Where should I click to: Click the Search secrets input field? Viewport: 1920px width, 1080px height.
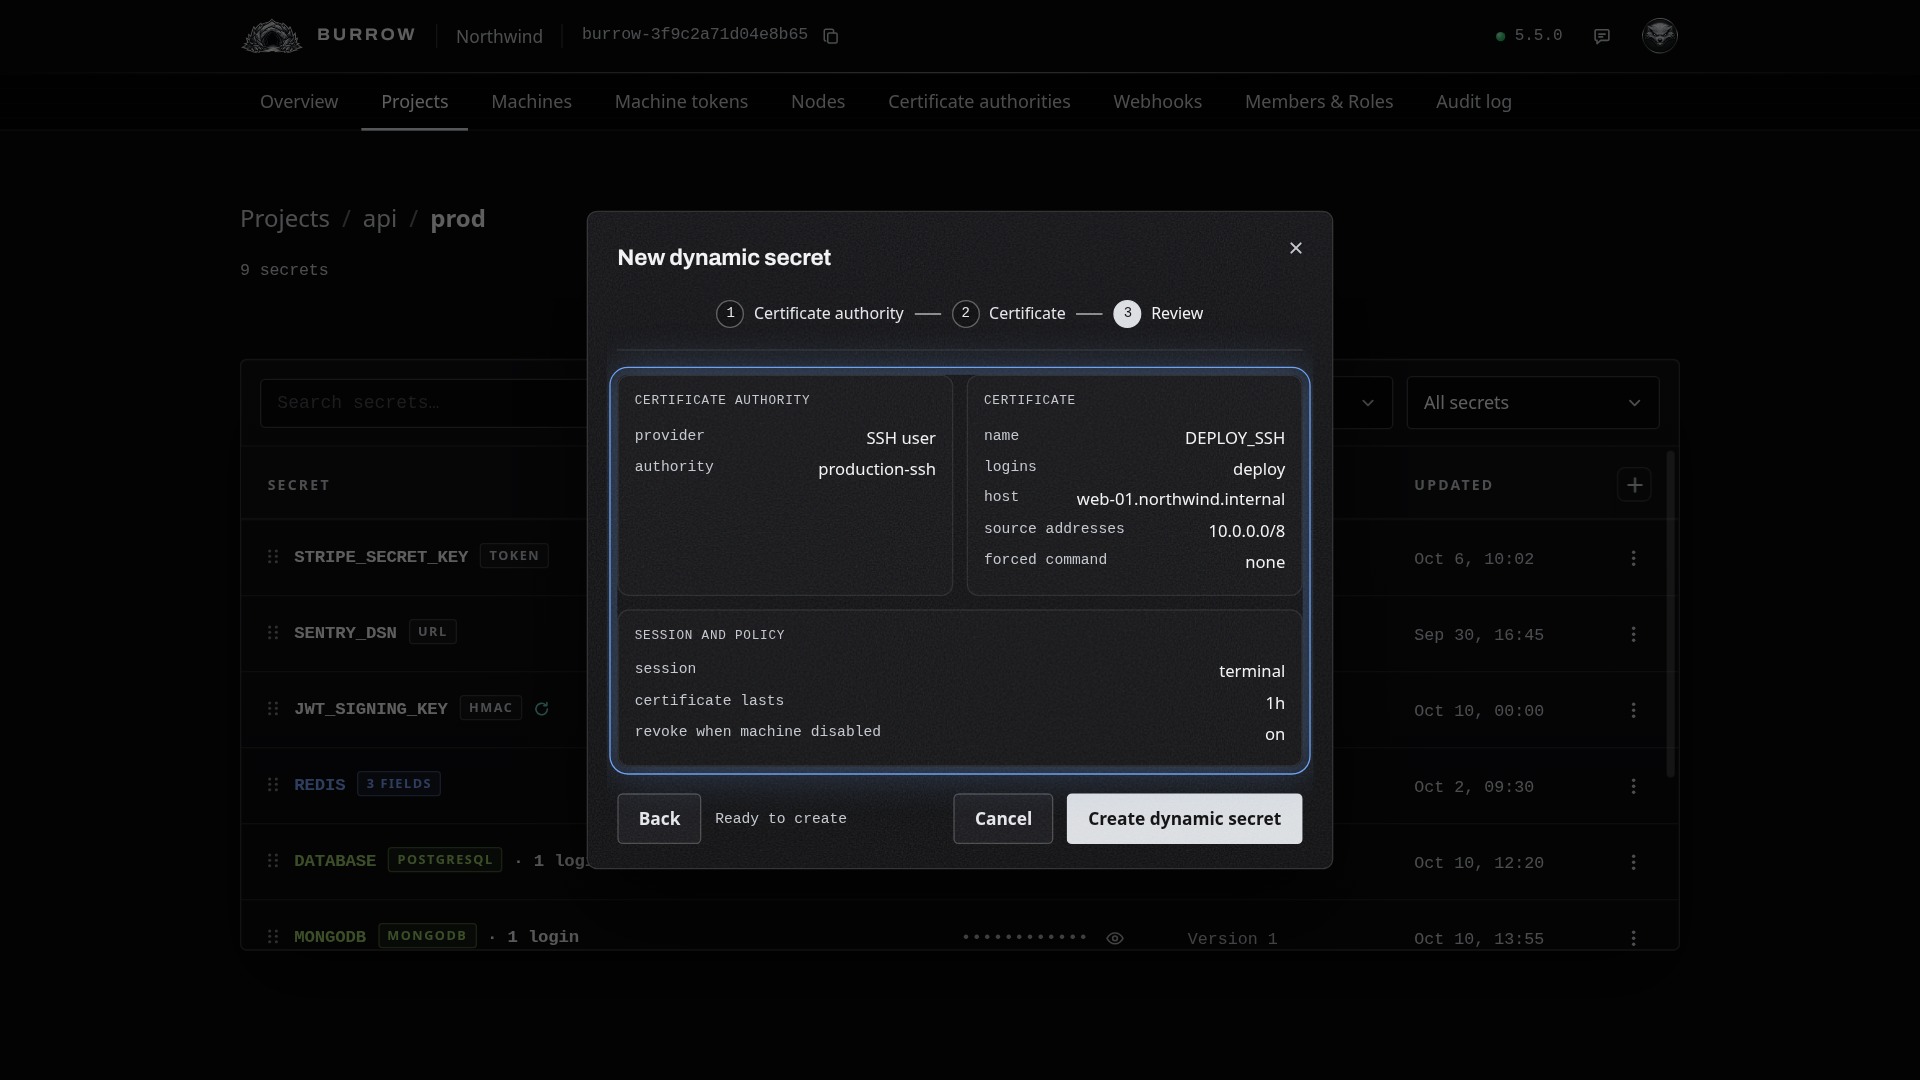point(424,403)
